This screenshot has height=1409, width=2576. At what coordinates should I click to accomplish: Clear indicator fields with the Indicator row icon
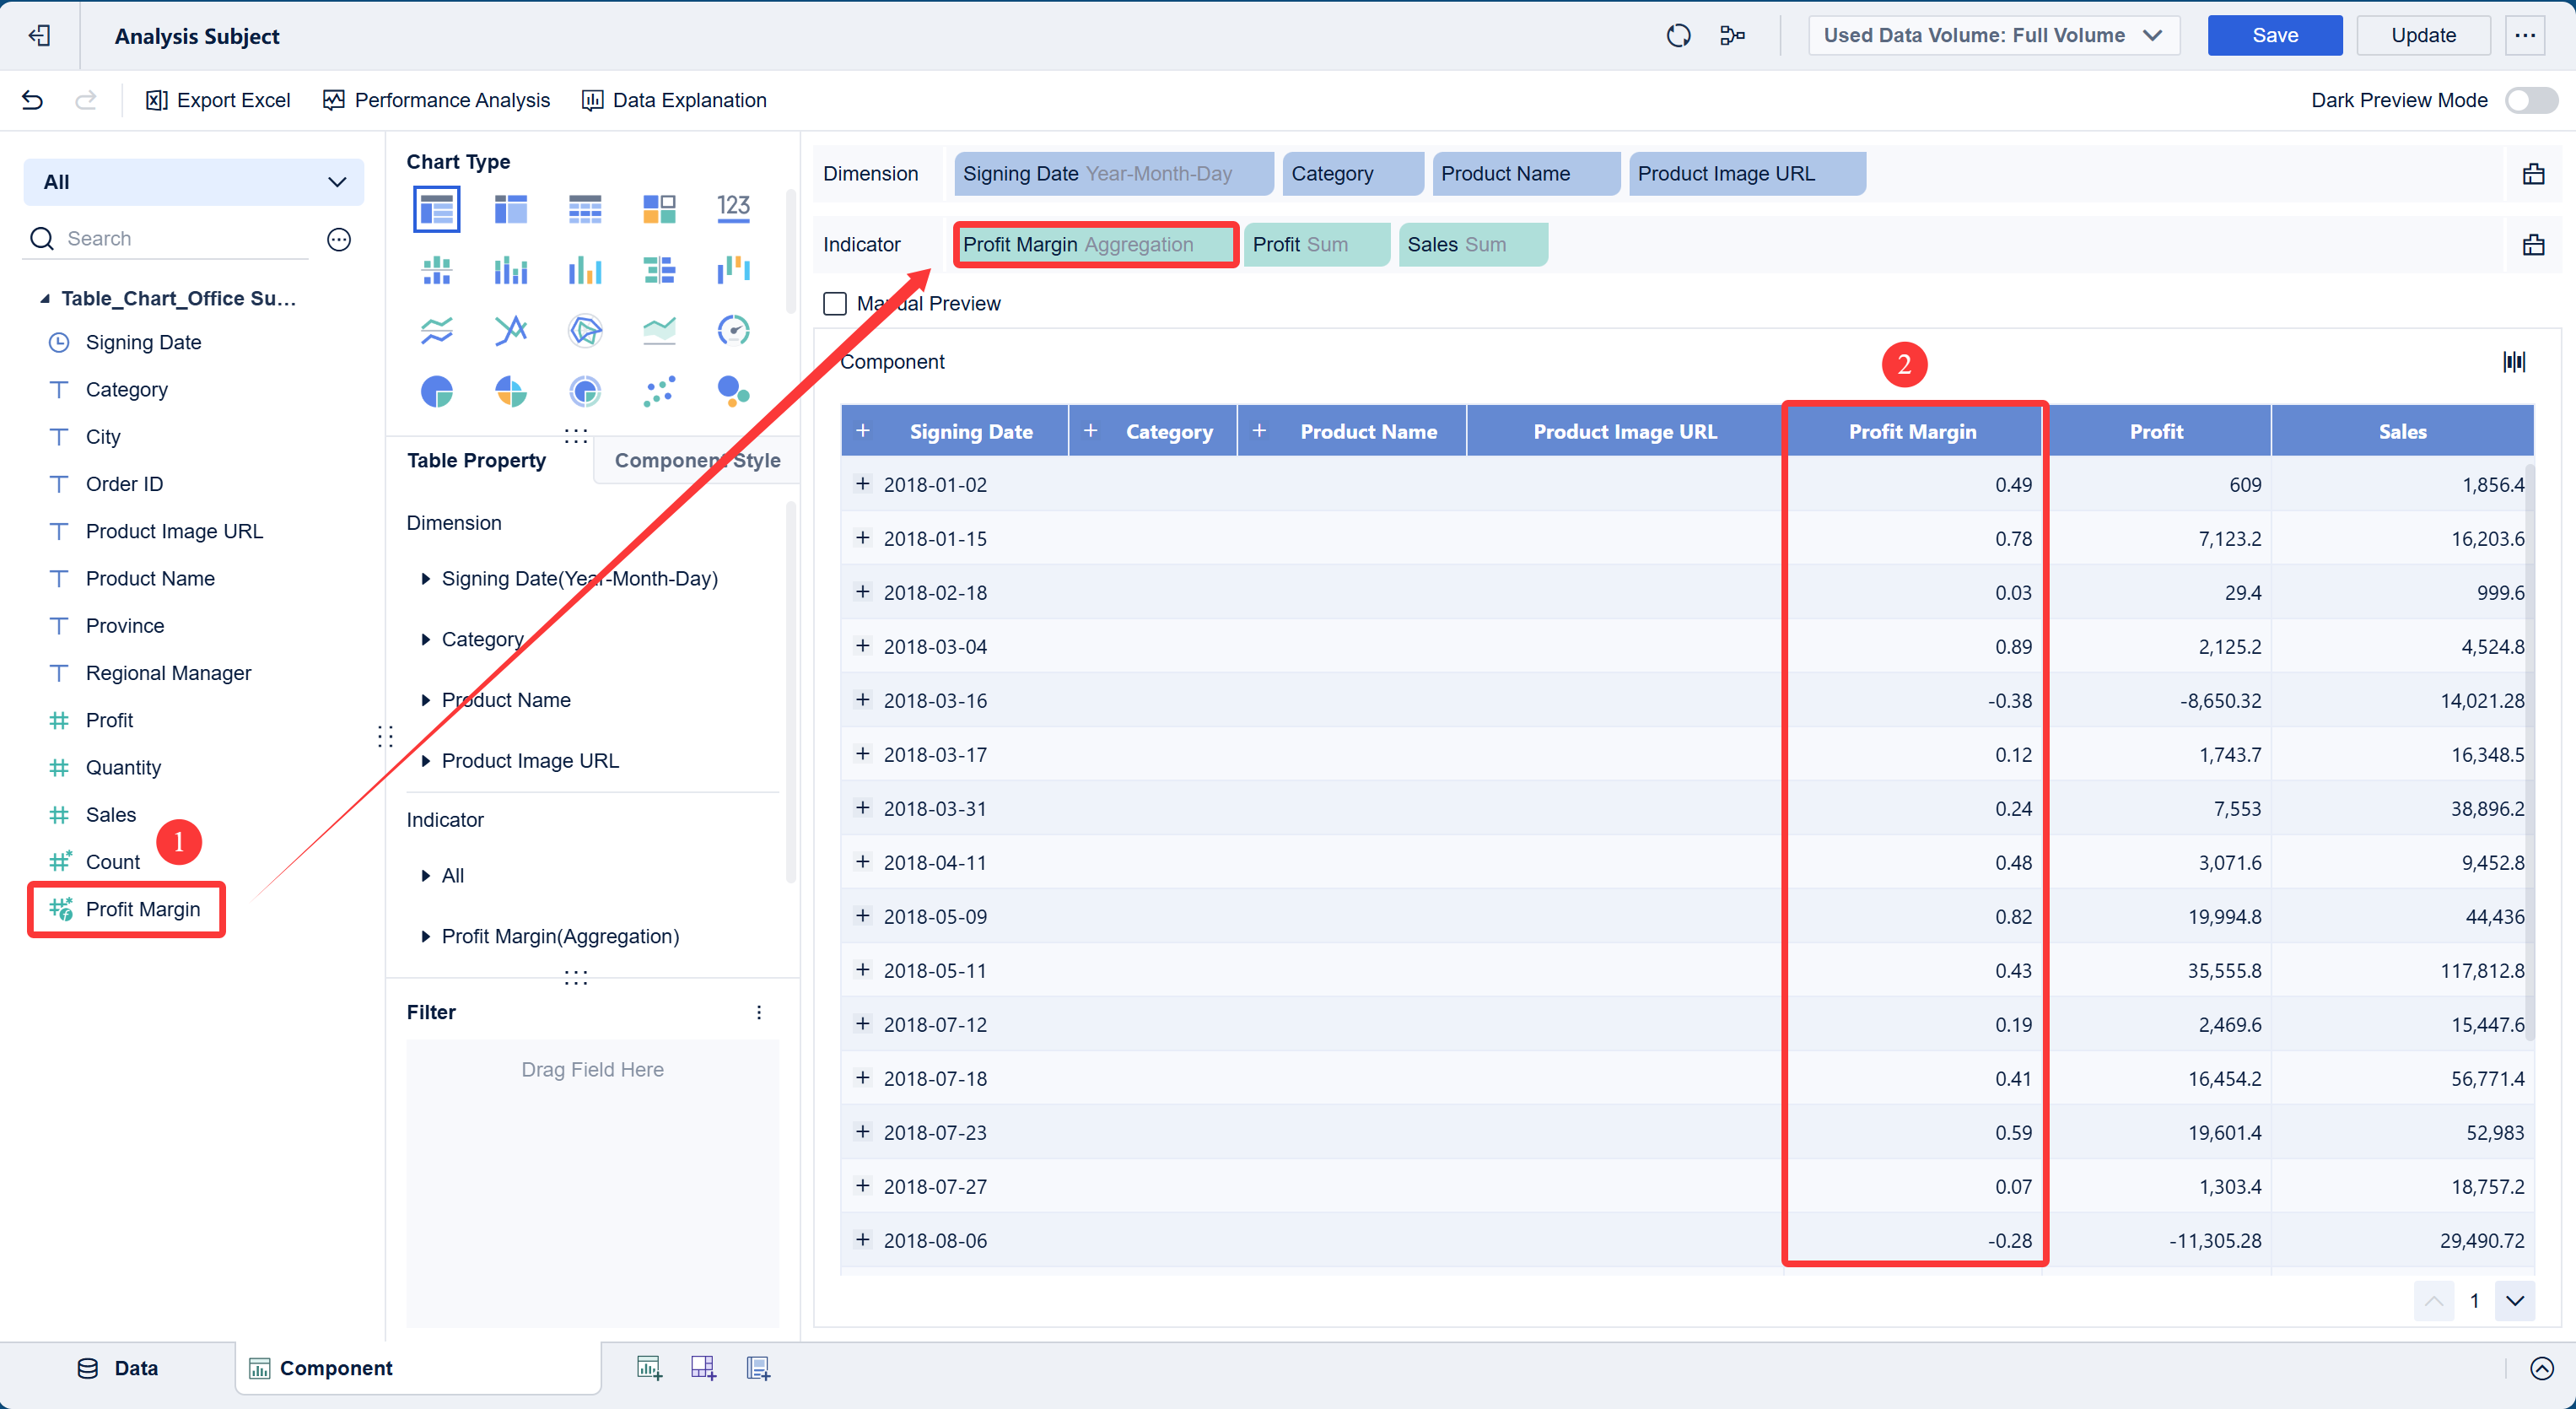pos(2534,245)
